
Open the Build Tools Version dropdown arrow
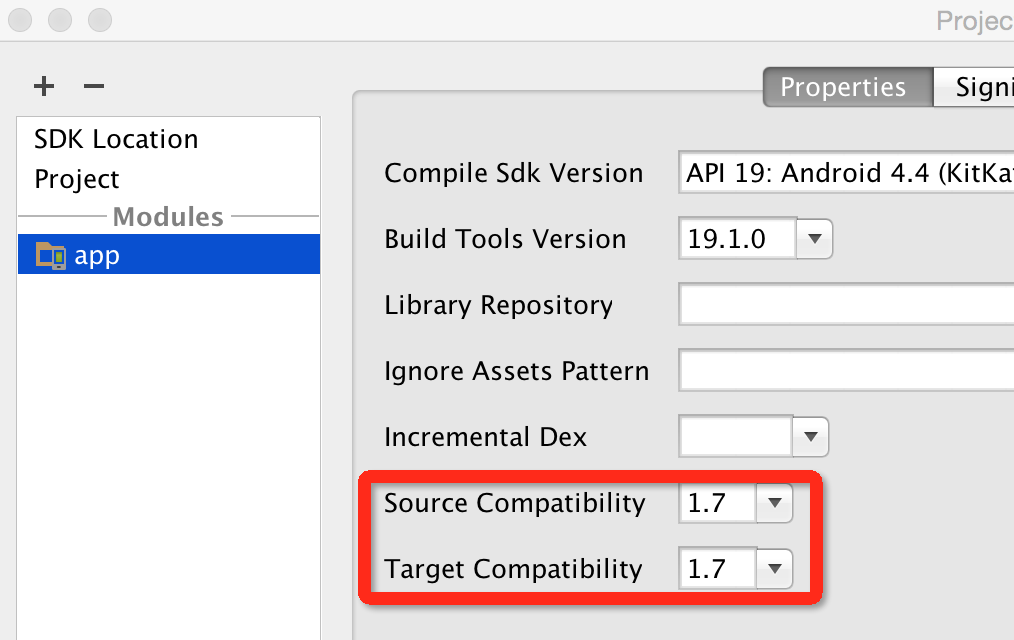814,239
